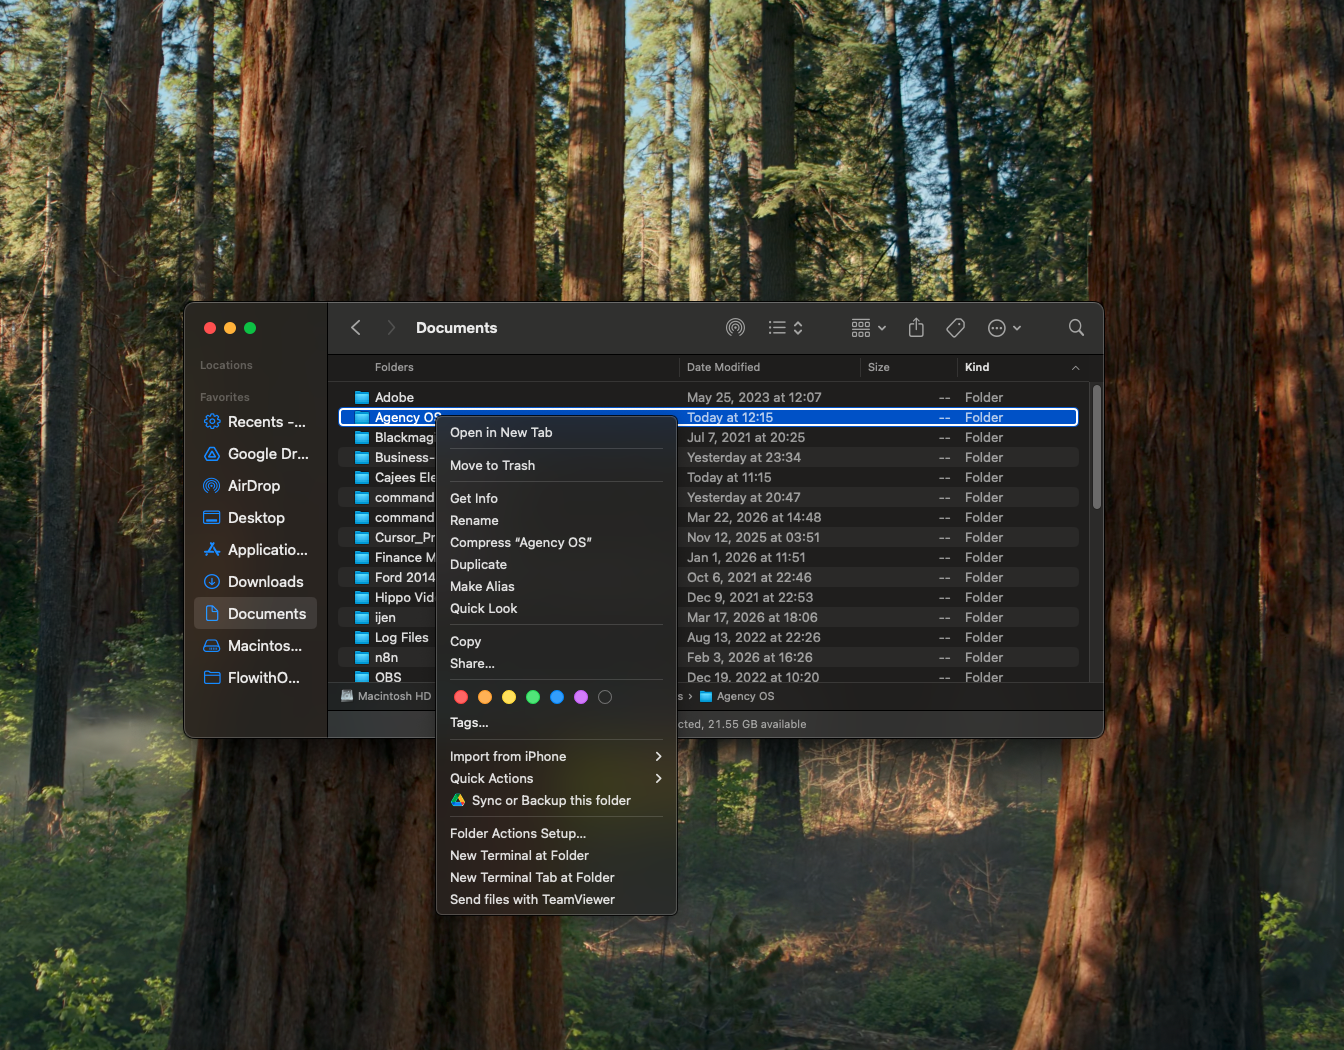The height and width of the screenshot is (1050, 1344).
Task: Open AirDrop from the Finder sidebar
Action: [257, 485]
